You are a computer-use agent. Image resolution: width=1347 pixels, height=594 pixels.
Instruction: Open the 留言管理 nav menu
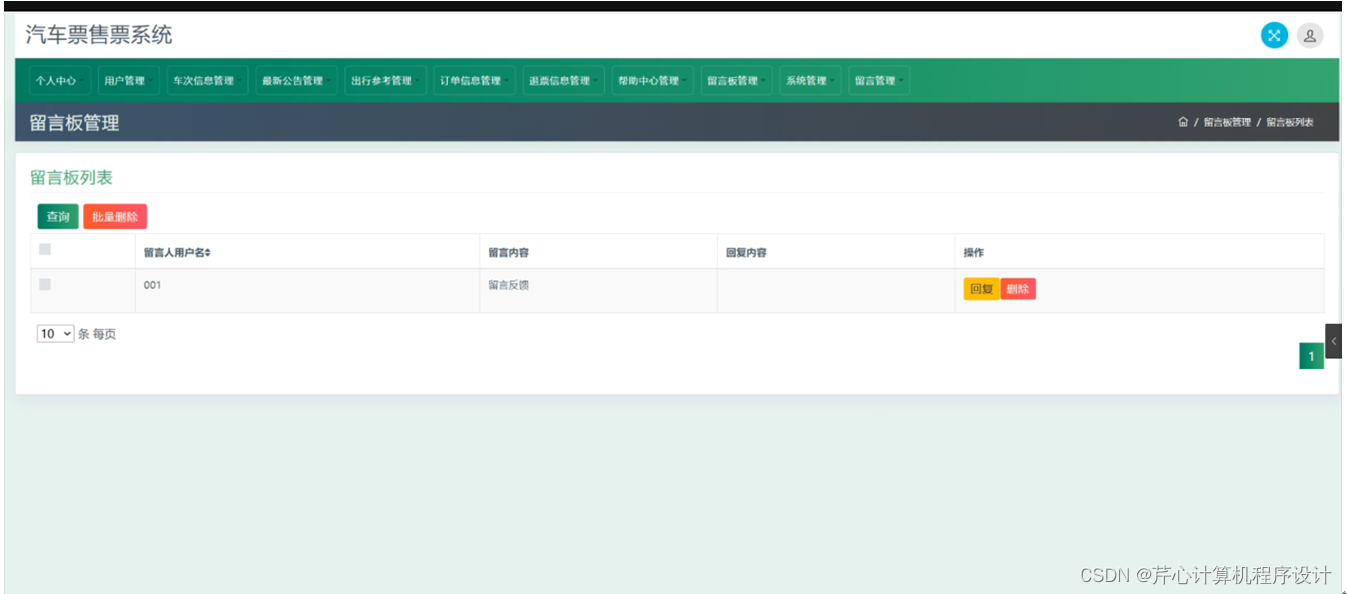point(879,81)
